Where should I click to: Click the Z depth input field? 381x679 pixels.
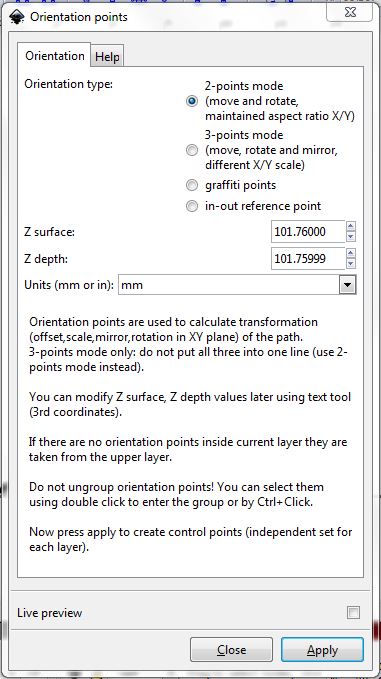pyautogui.click(x=308, y=259)
